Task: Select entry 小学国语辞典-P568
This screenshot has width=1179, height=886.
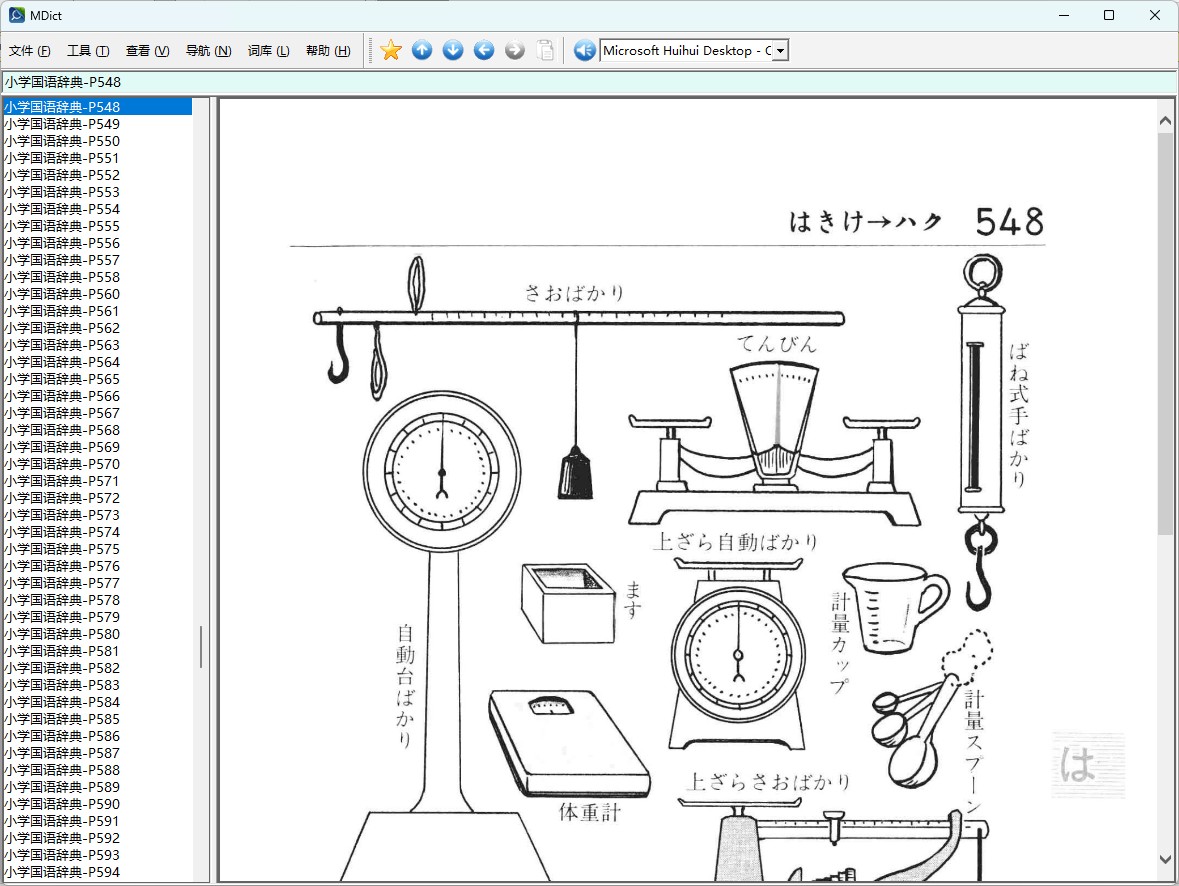Action: pos(97,429)
